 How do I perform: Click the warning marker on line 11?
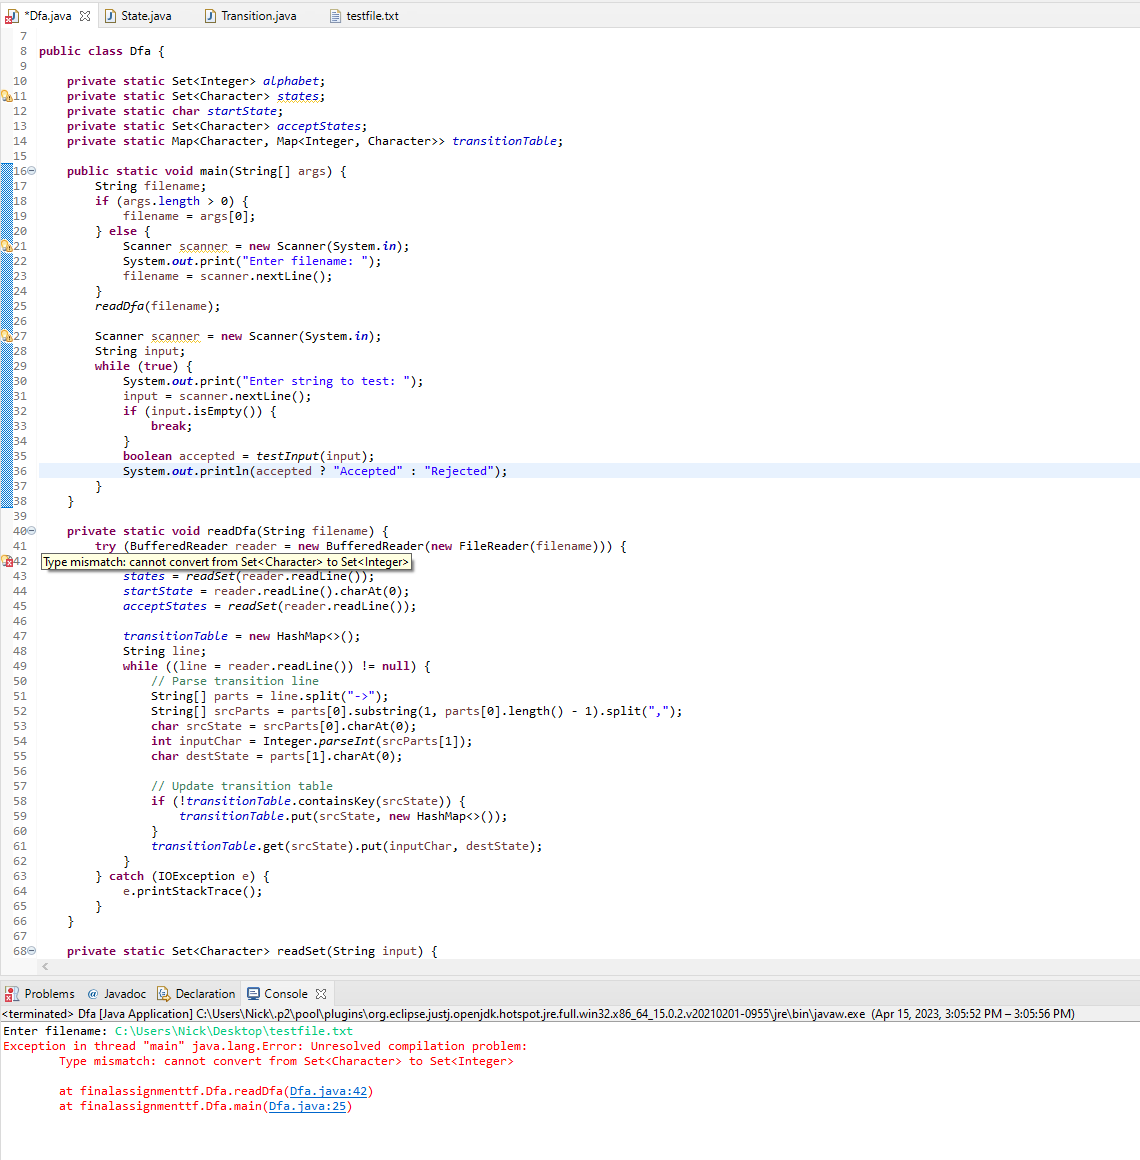(7, 96)
